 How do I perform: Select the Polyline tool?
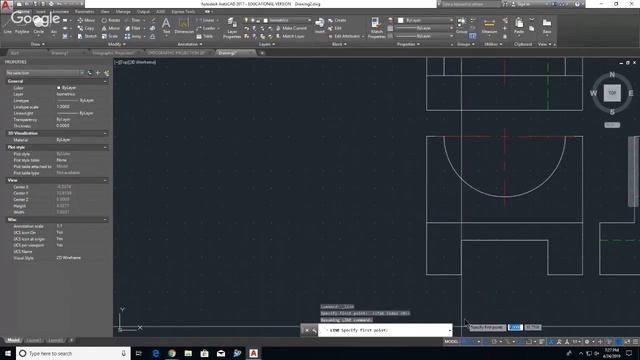(22, 26)
